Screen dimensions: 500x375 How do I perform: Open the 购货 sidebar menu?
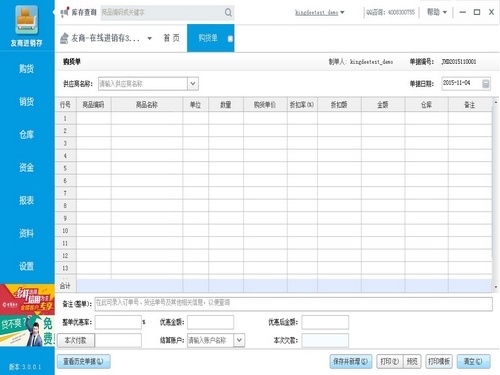[x=26, y=69]
